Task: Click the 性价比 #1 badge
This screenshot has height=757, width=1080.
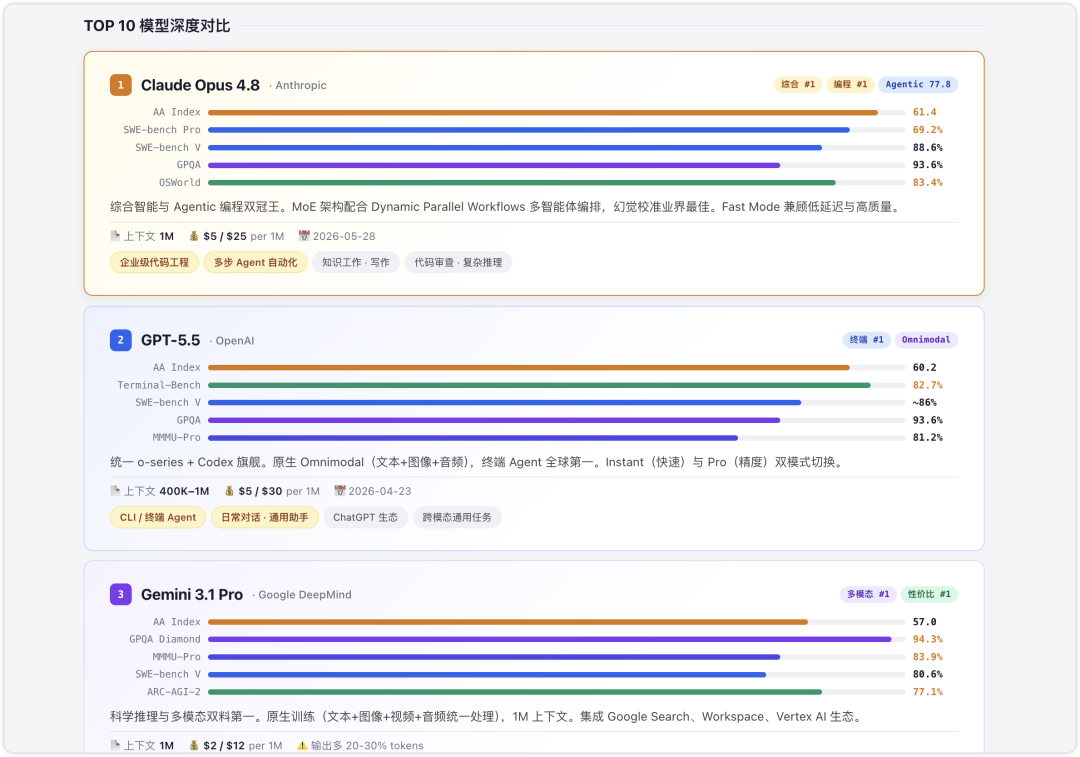Action: tap(928, 594)
